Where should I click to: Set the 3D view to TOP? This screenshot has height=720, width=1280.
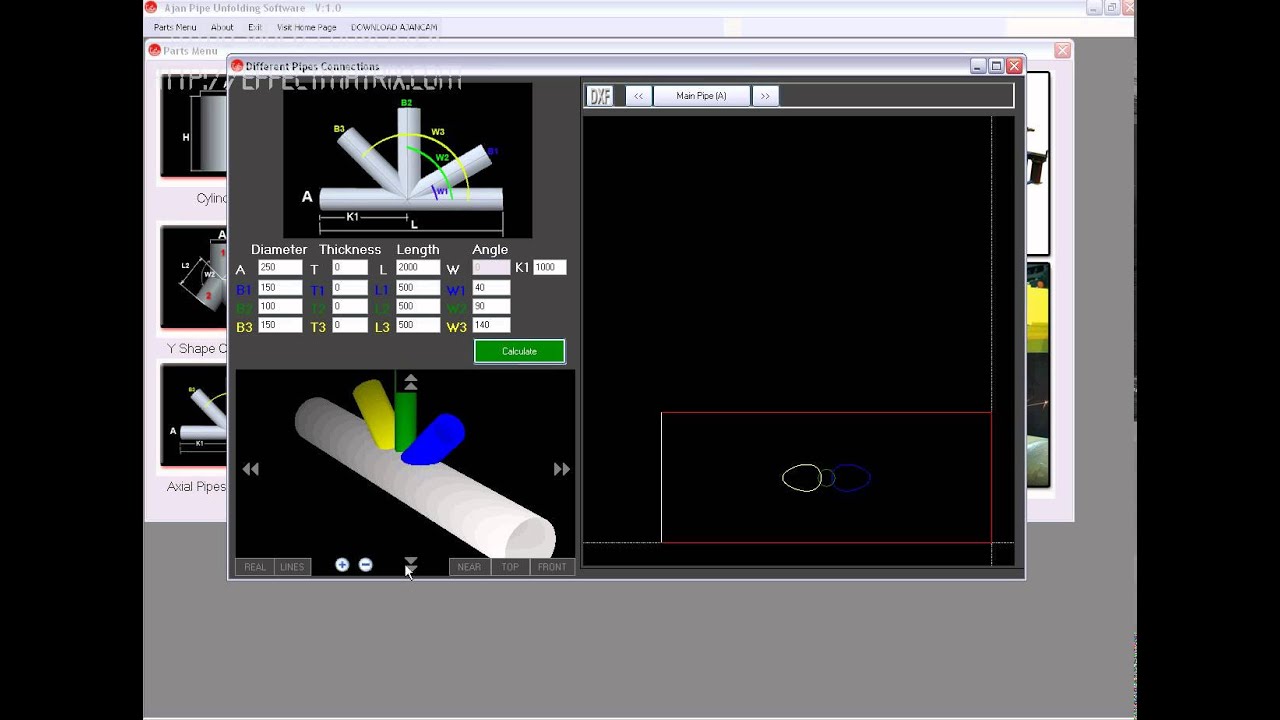pyautogui.click(x=510, y=567)
